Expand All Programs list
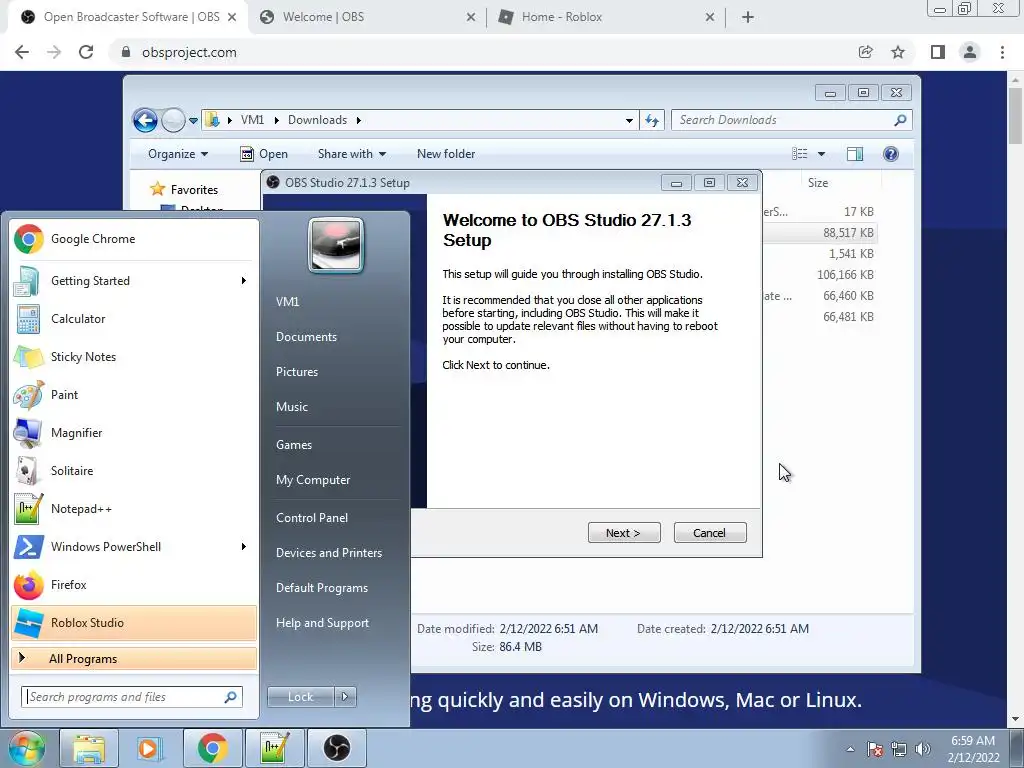 tap(134, 658)
